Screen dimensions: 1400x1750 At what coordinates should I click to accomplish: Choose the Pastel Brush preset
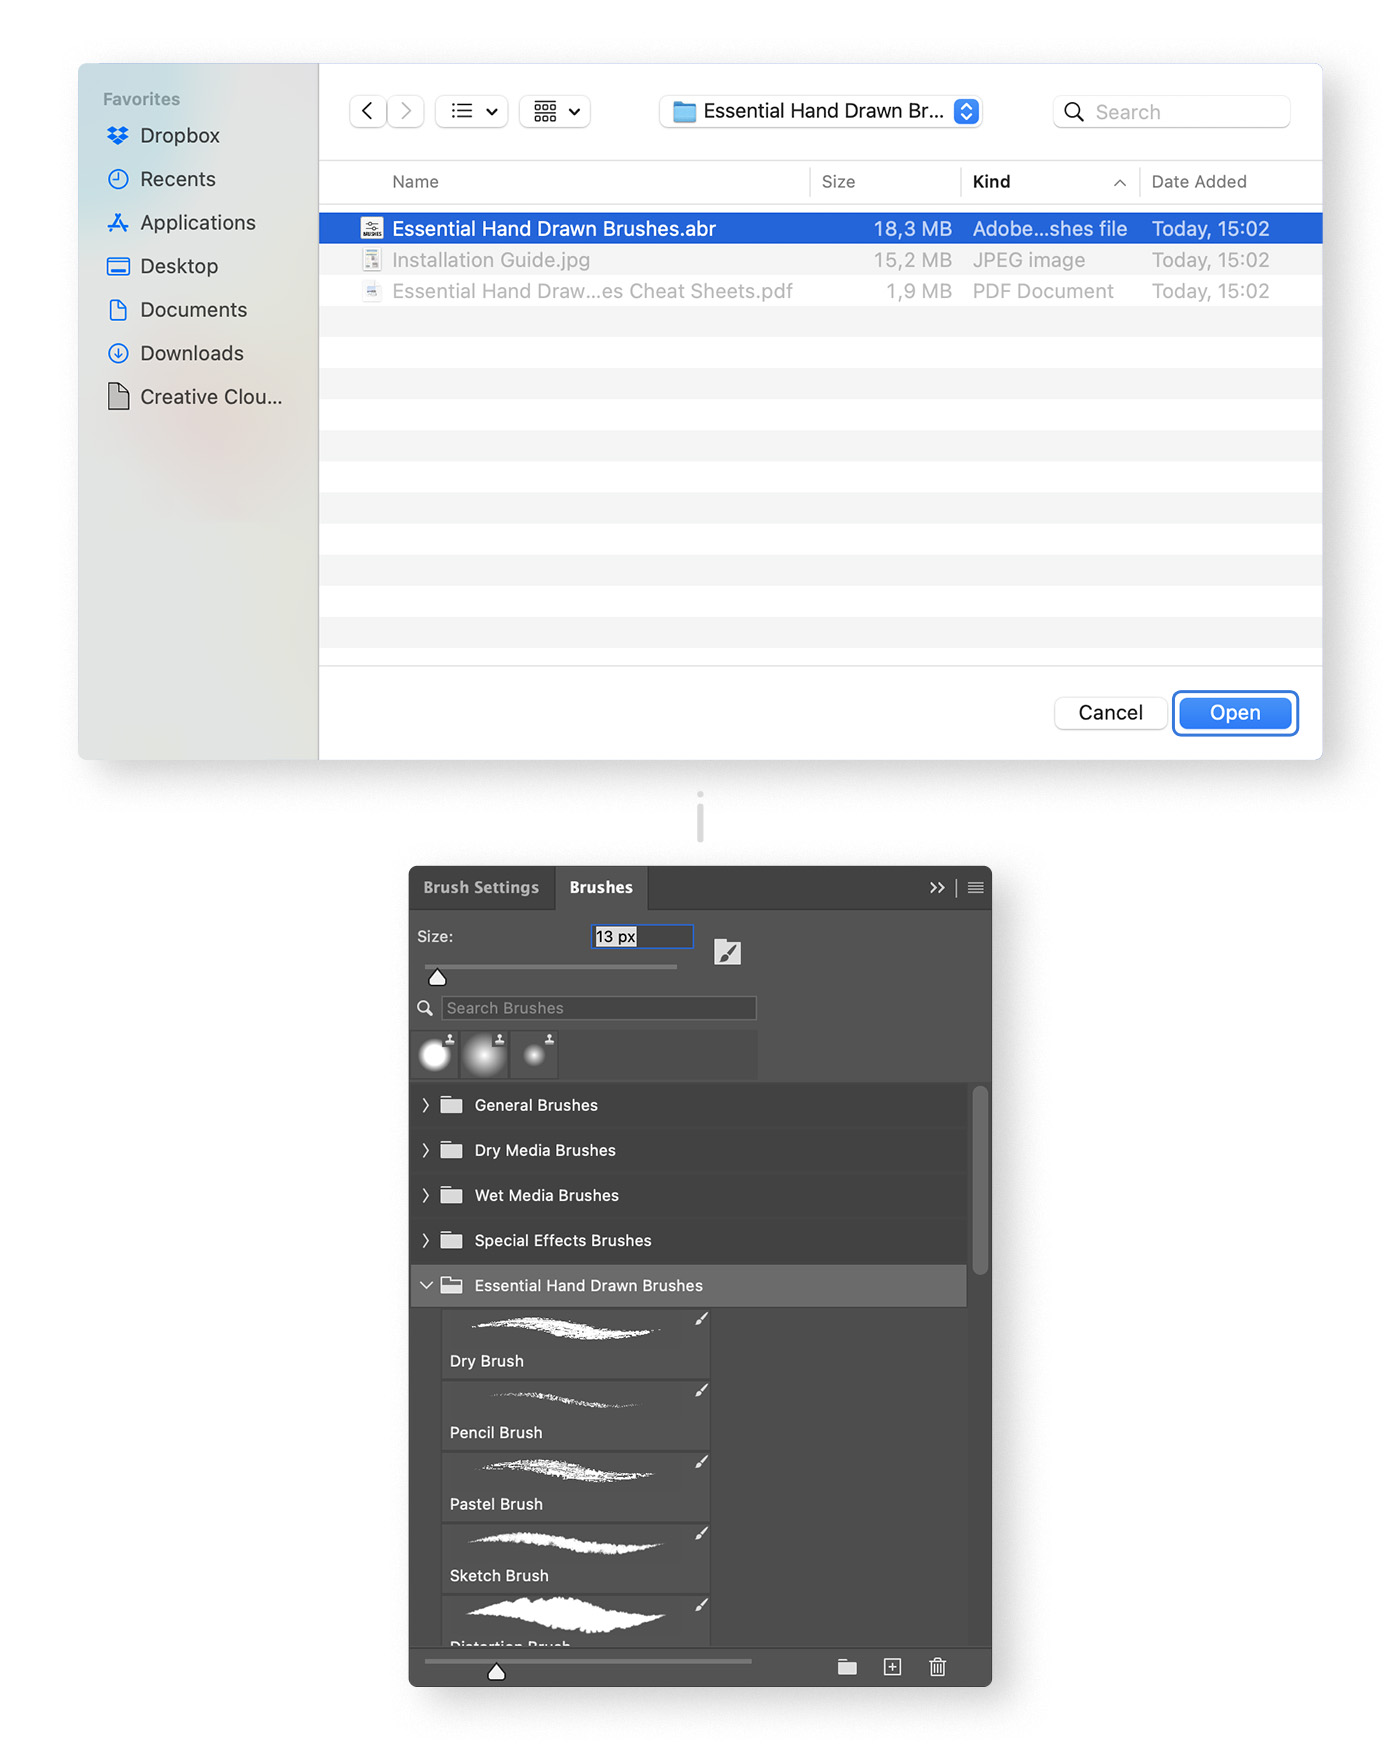[576, 1486]
